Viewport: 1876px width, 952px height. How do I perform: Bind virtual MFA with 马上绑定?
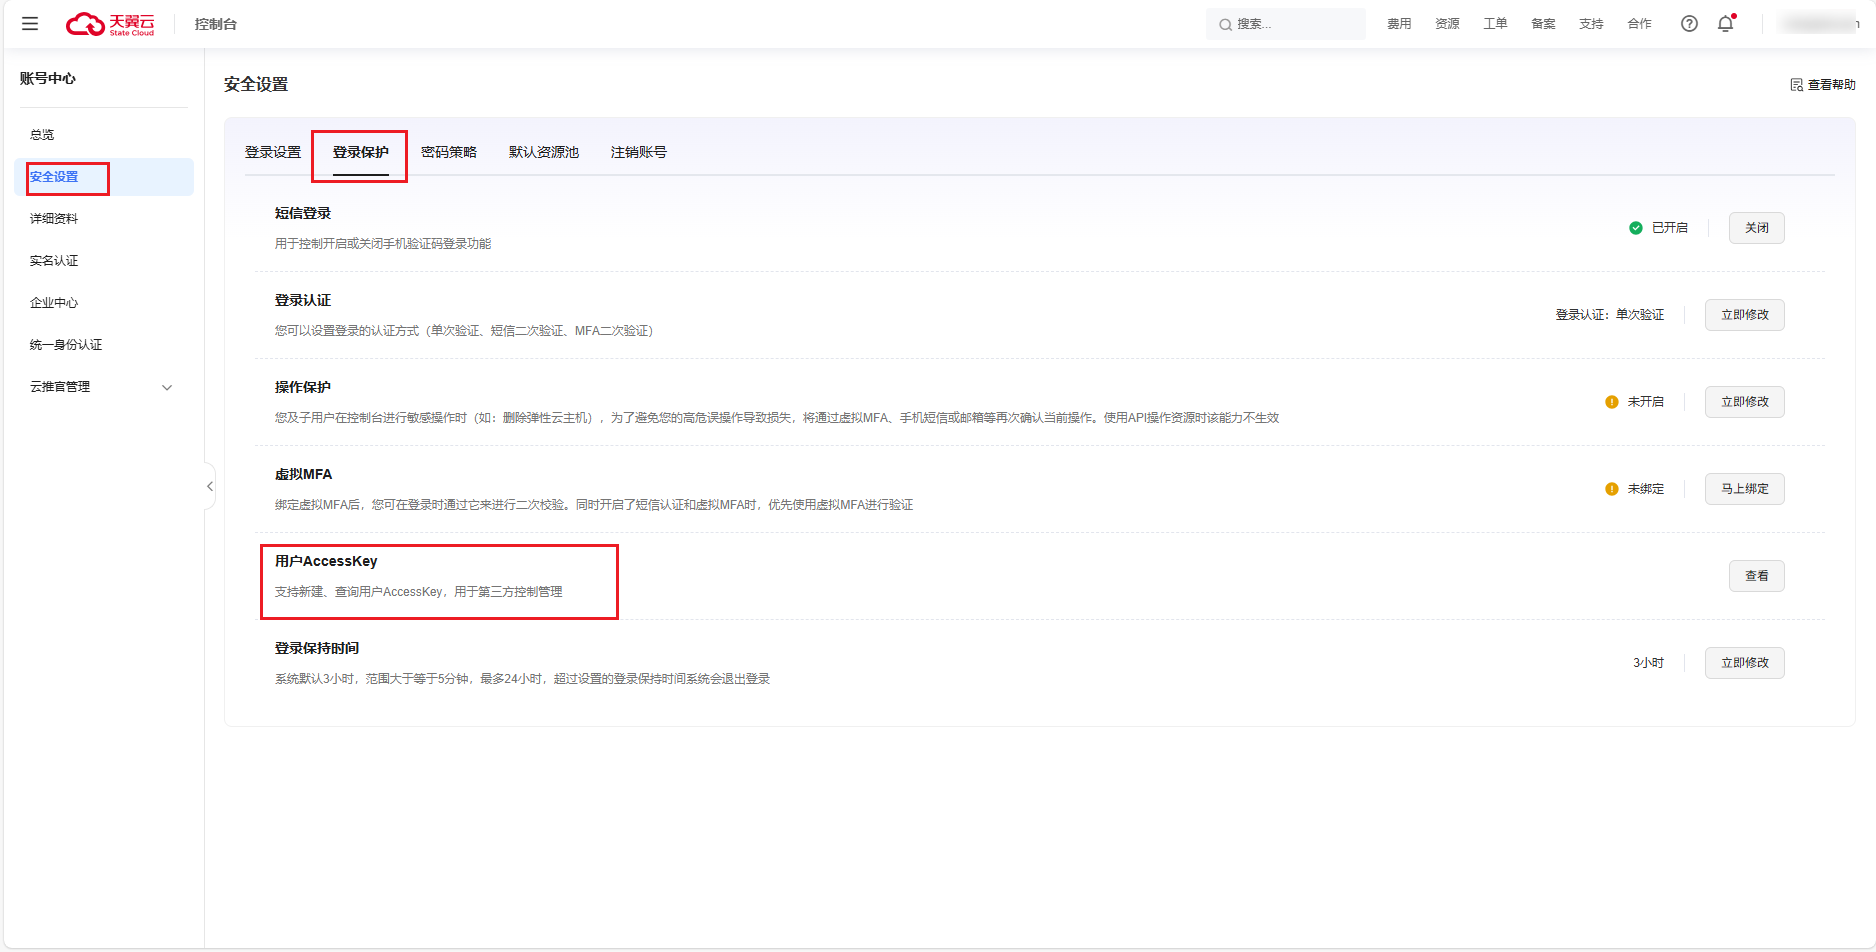pos(1744,489)
